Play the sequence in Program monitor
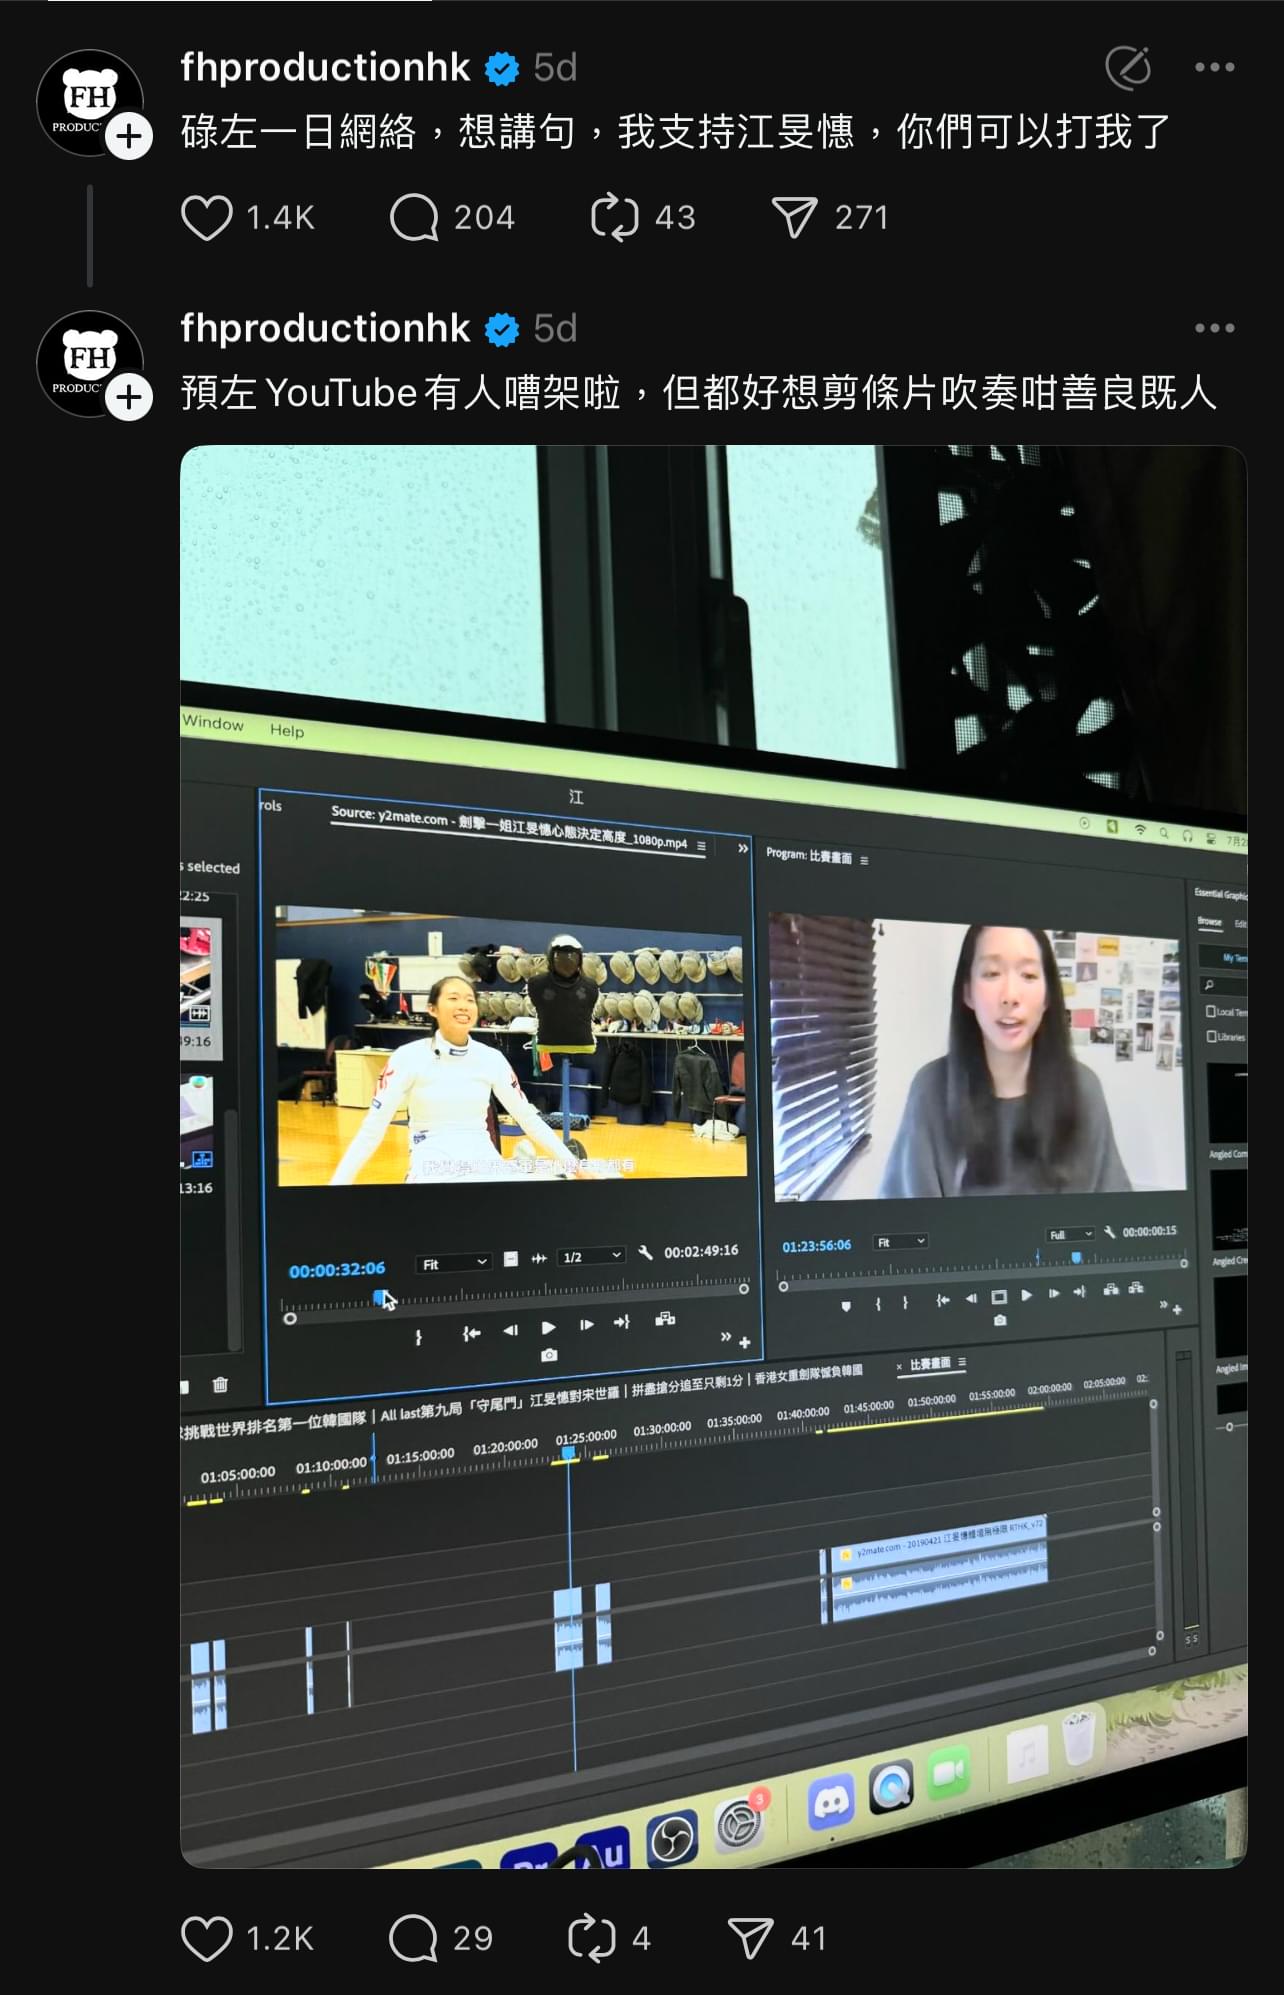1284x1995 pixels. [x=1026, y=1296]
